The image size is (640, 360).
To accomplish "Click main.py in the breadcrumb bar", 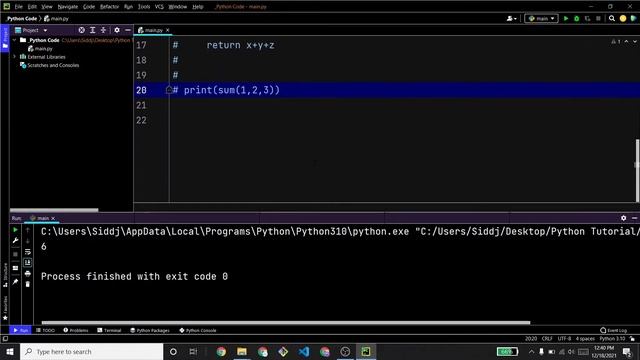I will [x=56, y=18].
